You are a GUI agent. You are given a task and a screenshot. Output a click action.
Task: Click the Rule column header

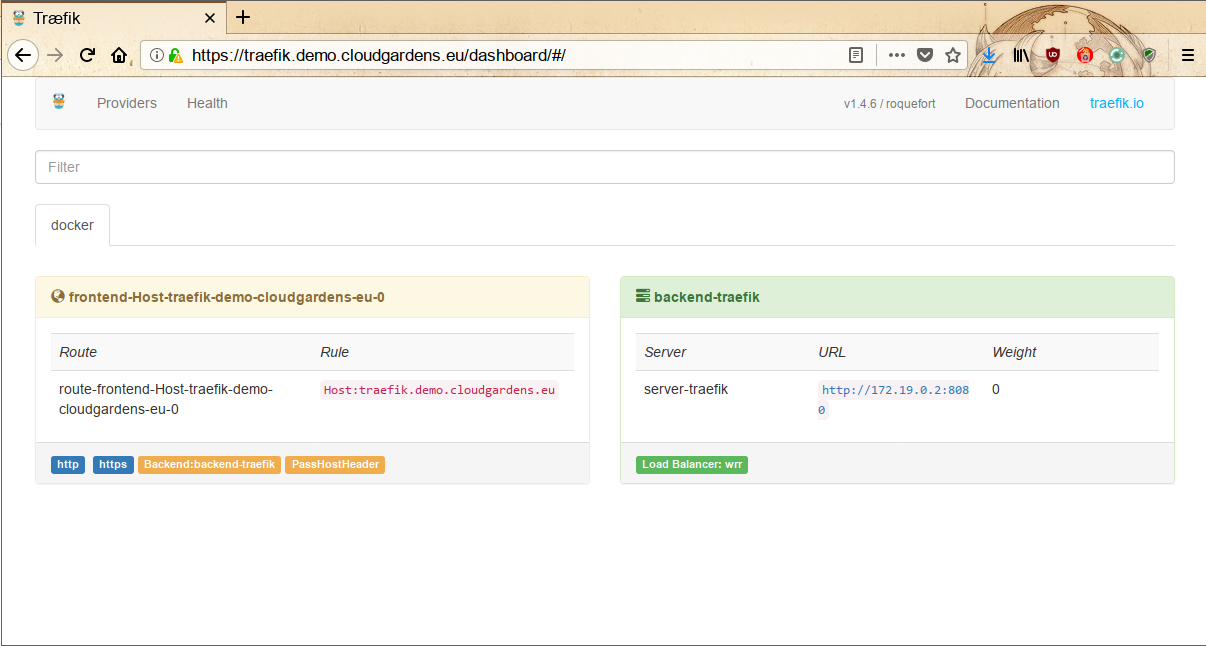point(334,352)
